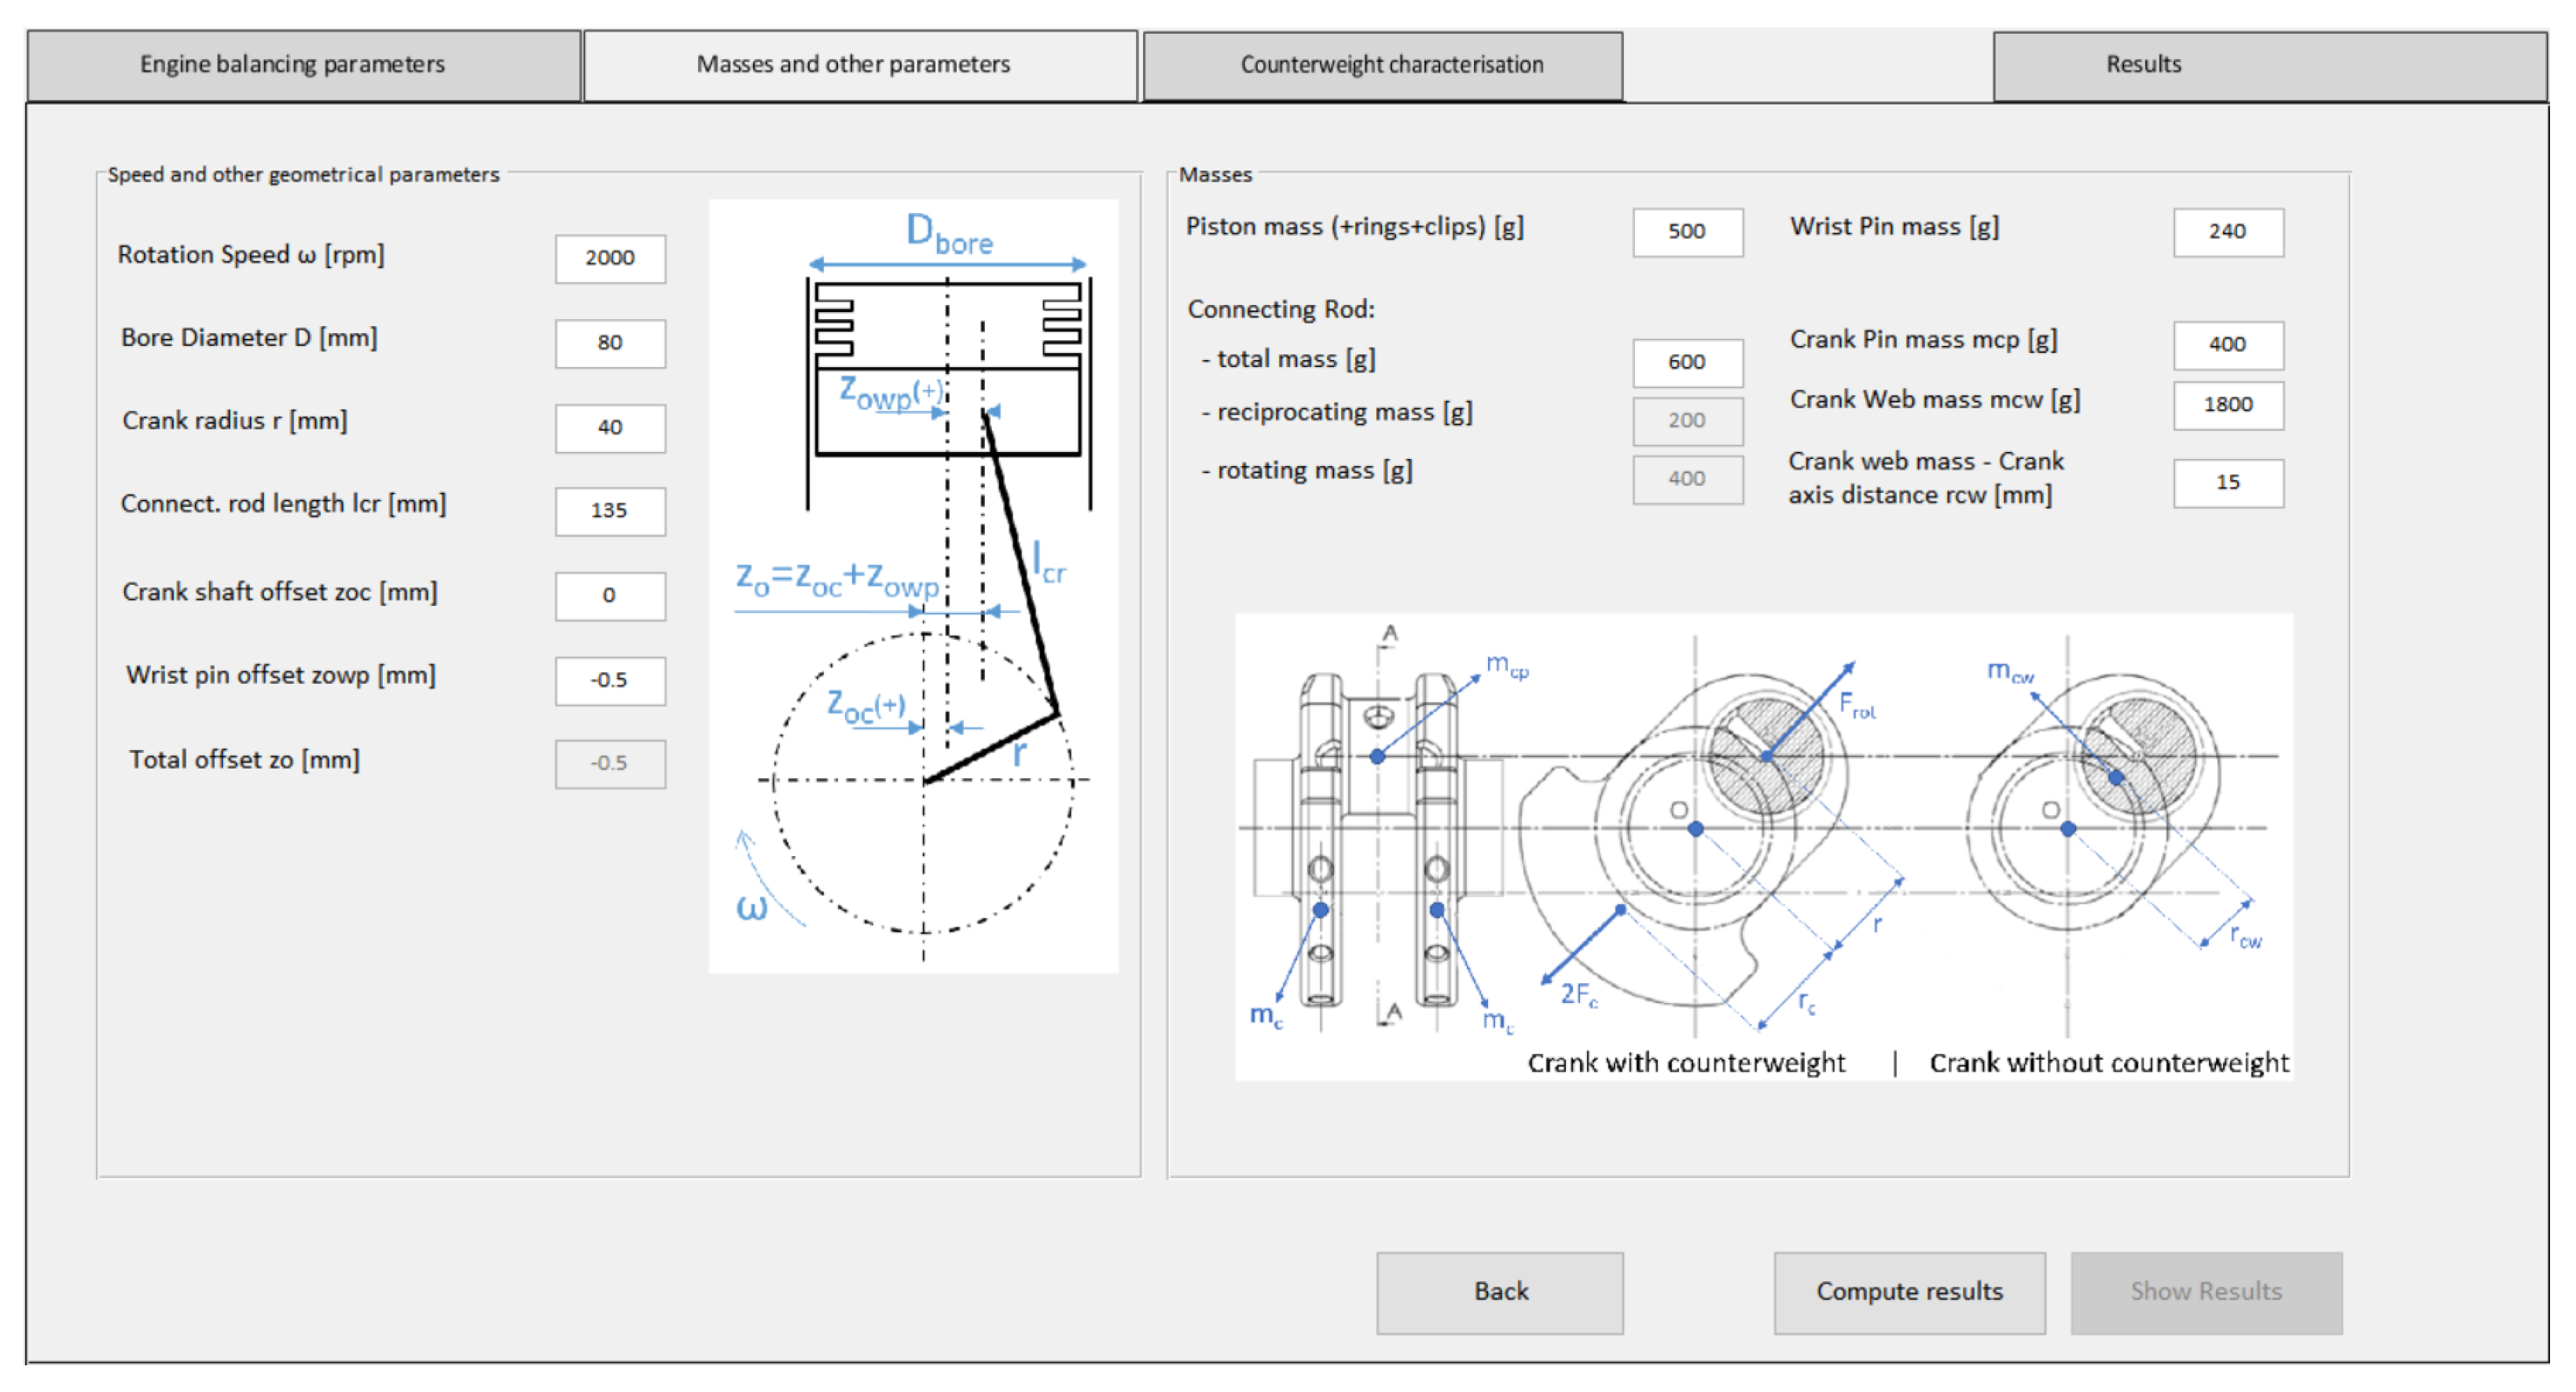Click the Piston mass input field
This screenshot has height=1392, width=2576.
[1687, 232]
